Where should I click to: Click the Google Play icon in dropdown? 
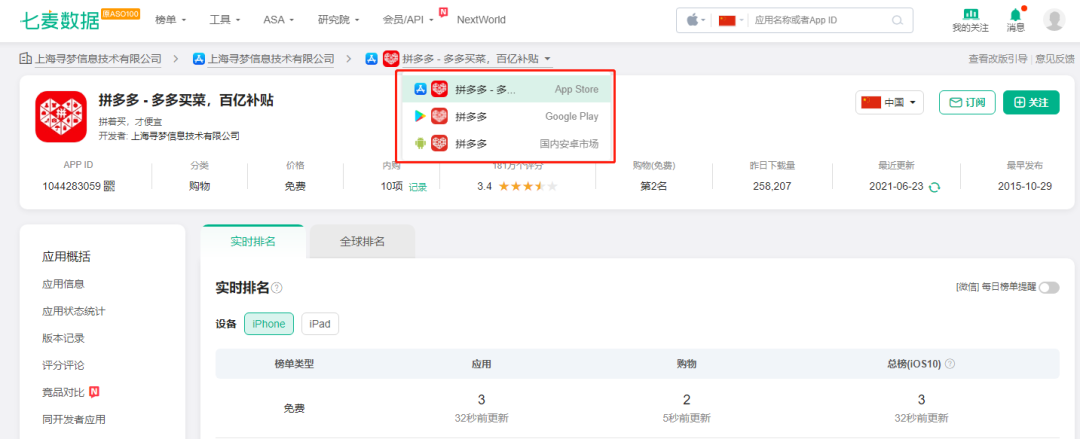coord(419,116)
